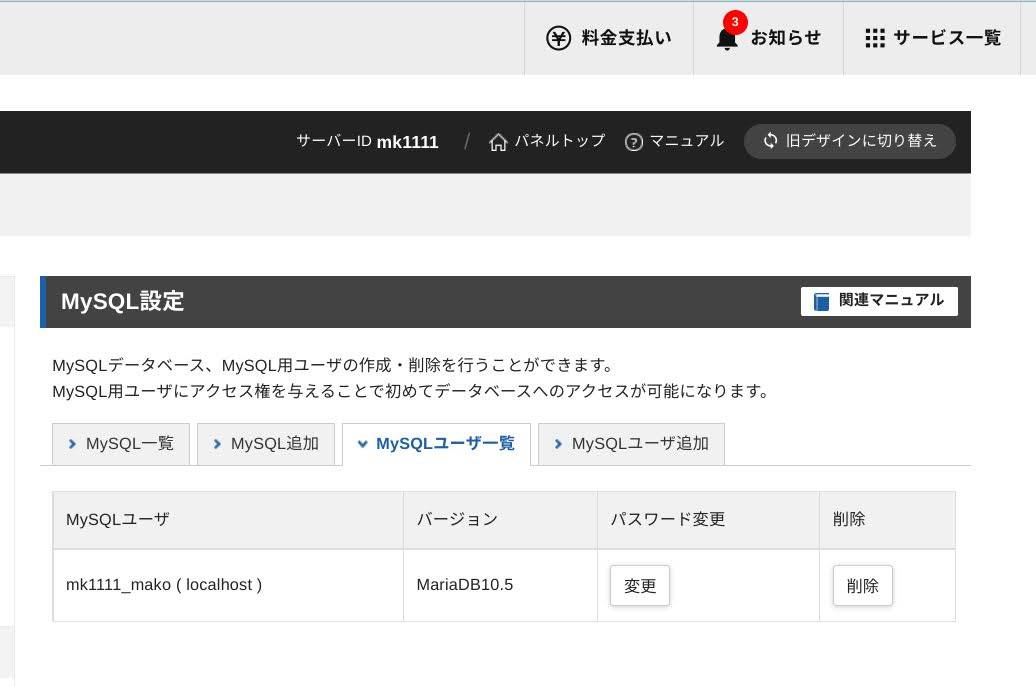Click パスワード変更 column header
Screen dimensions: 1036x687
708,520
